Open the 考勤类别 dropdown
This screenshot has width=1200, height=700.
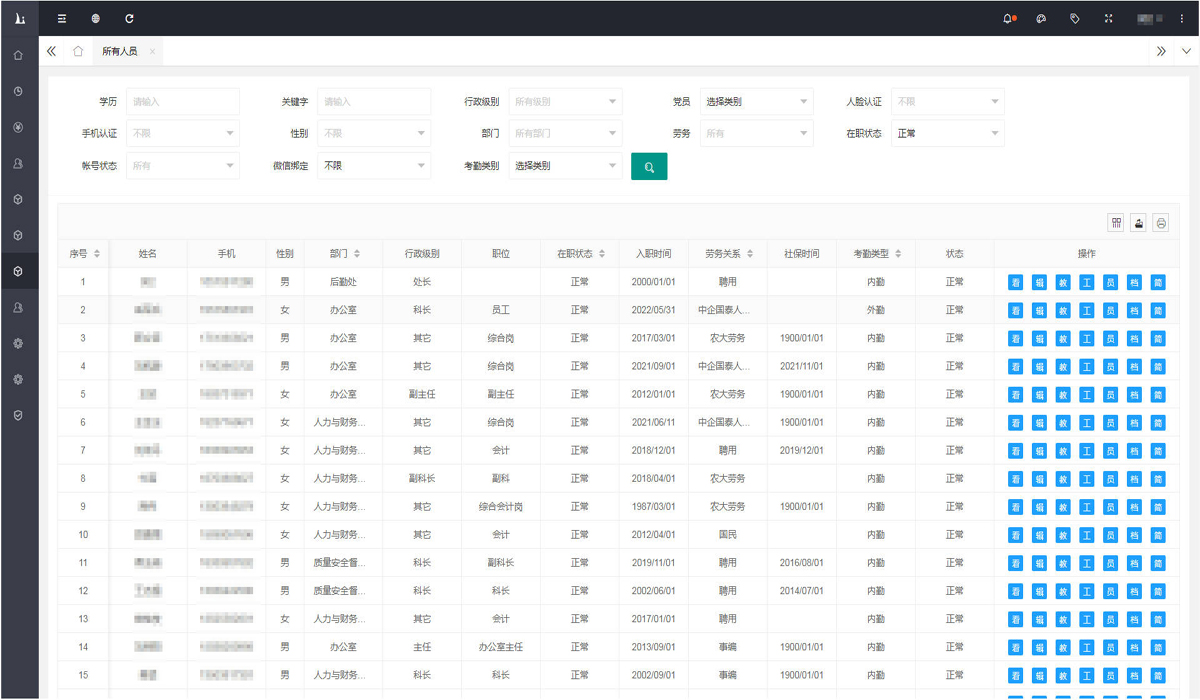pyautogui.click(x=565, y=166)
